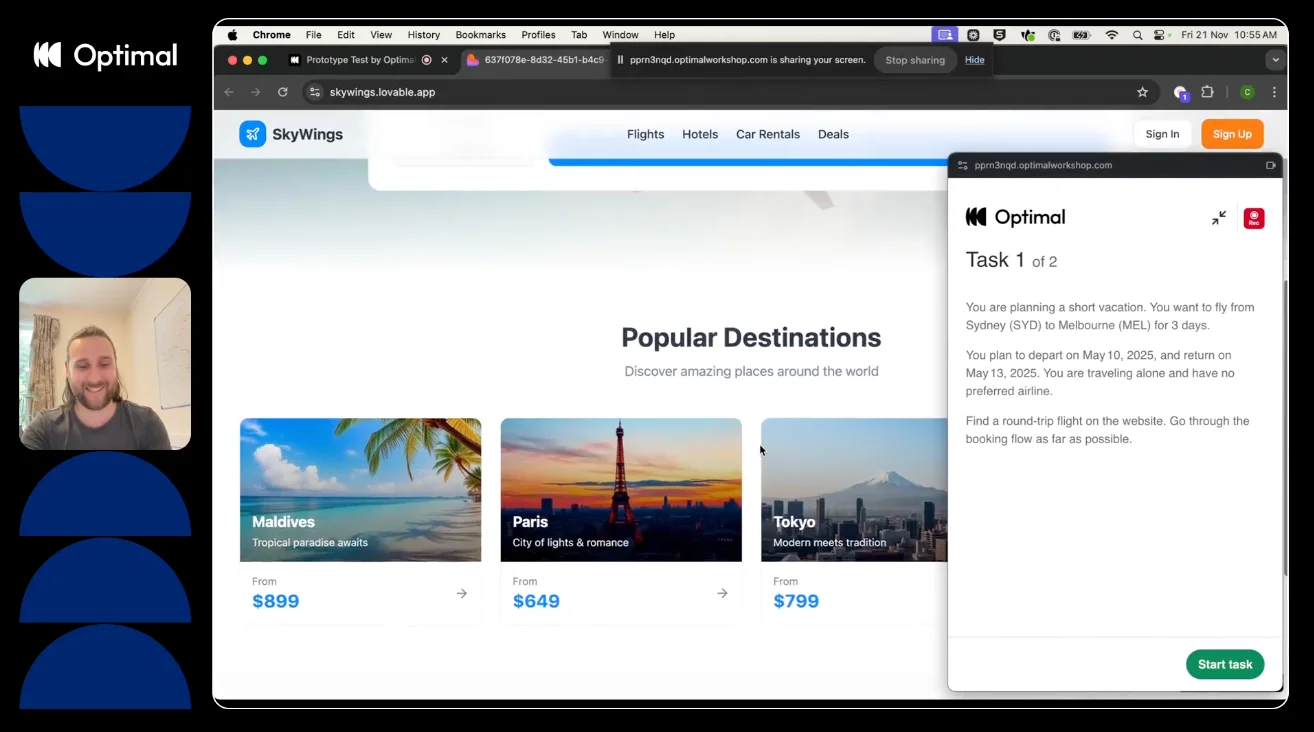Click the camera icon on the Optimal panel
Viewport: 1314px width, 732px height.
click(1270, 165)
